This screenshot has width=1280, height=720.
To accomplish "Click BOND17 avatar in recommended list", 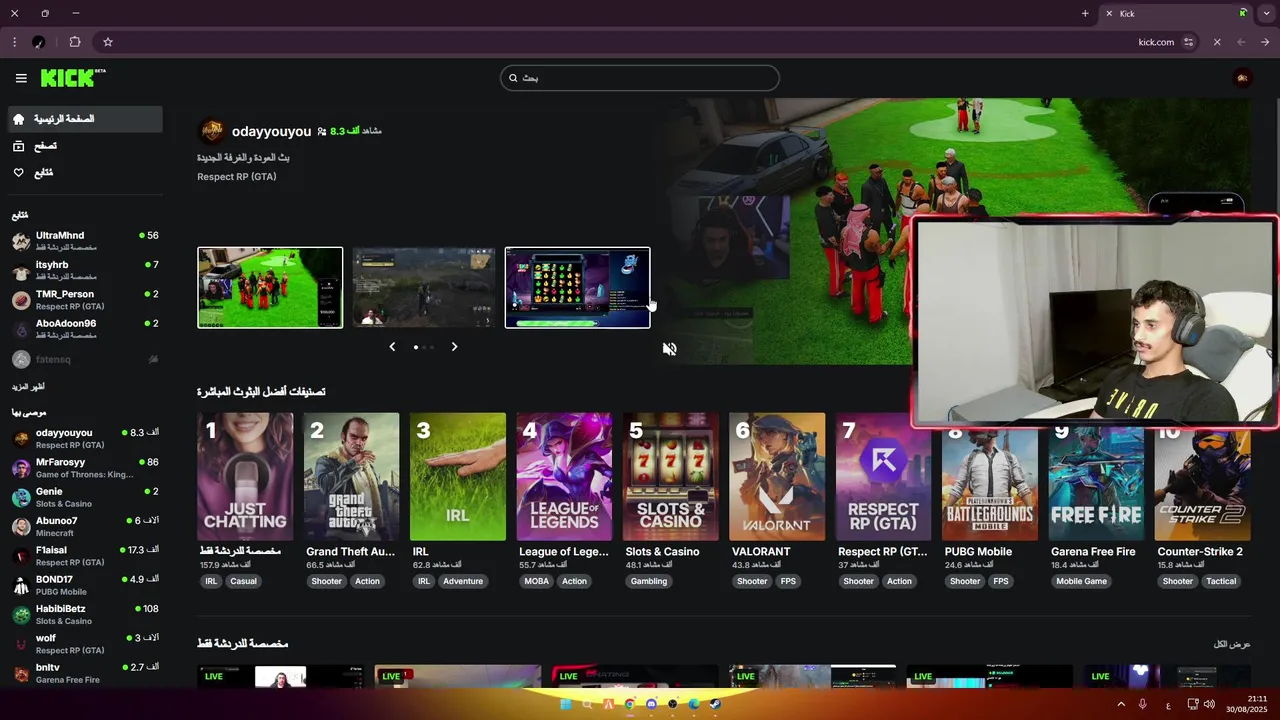I will [21, 585].
